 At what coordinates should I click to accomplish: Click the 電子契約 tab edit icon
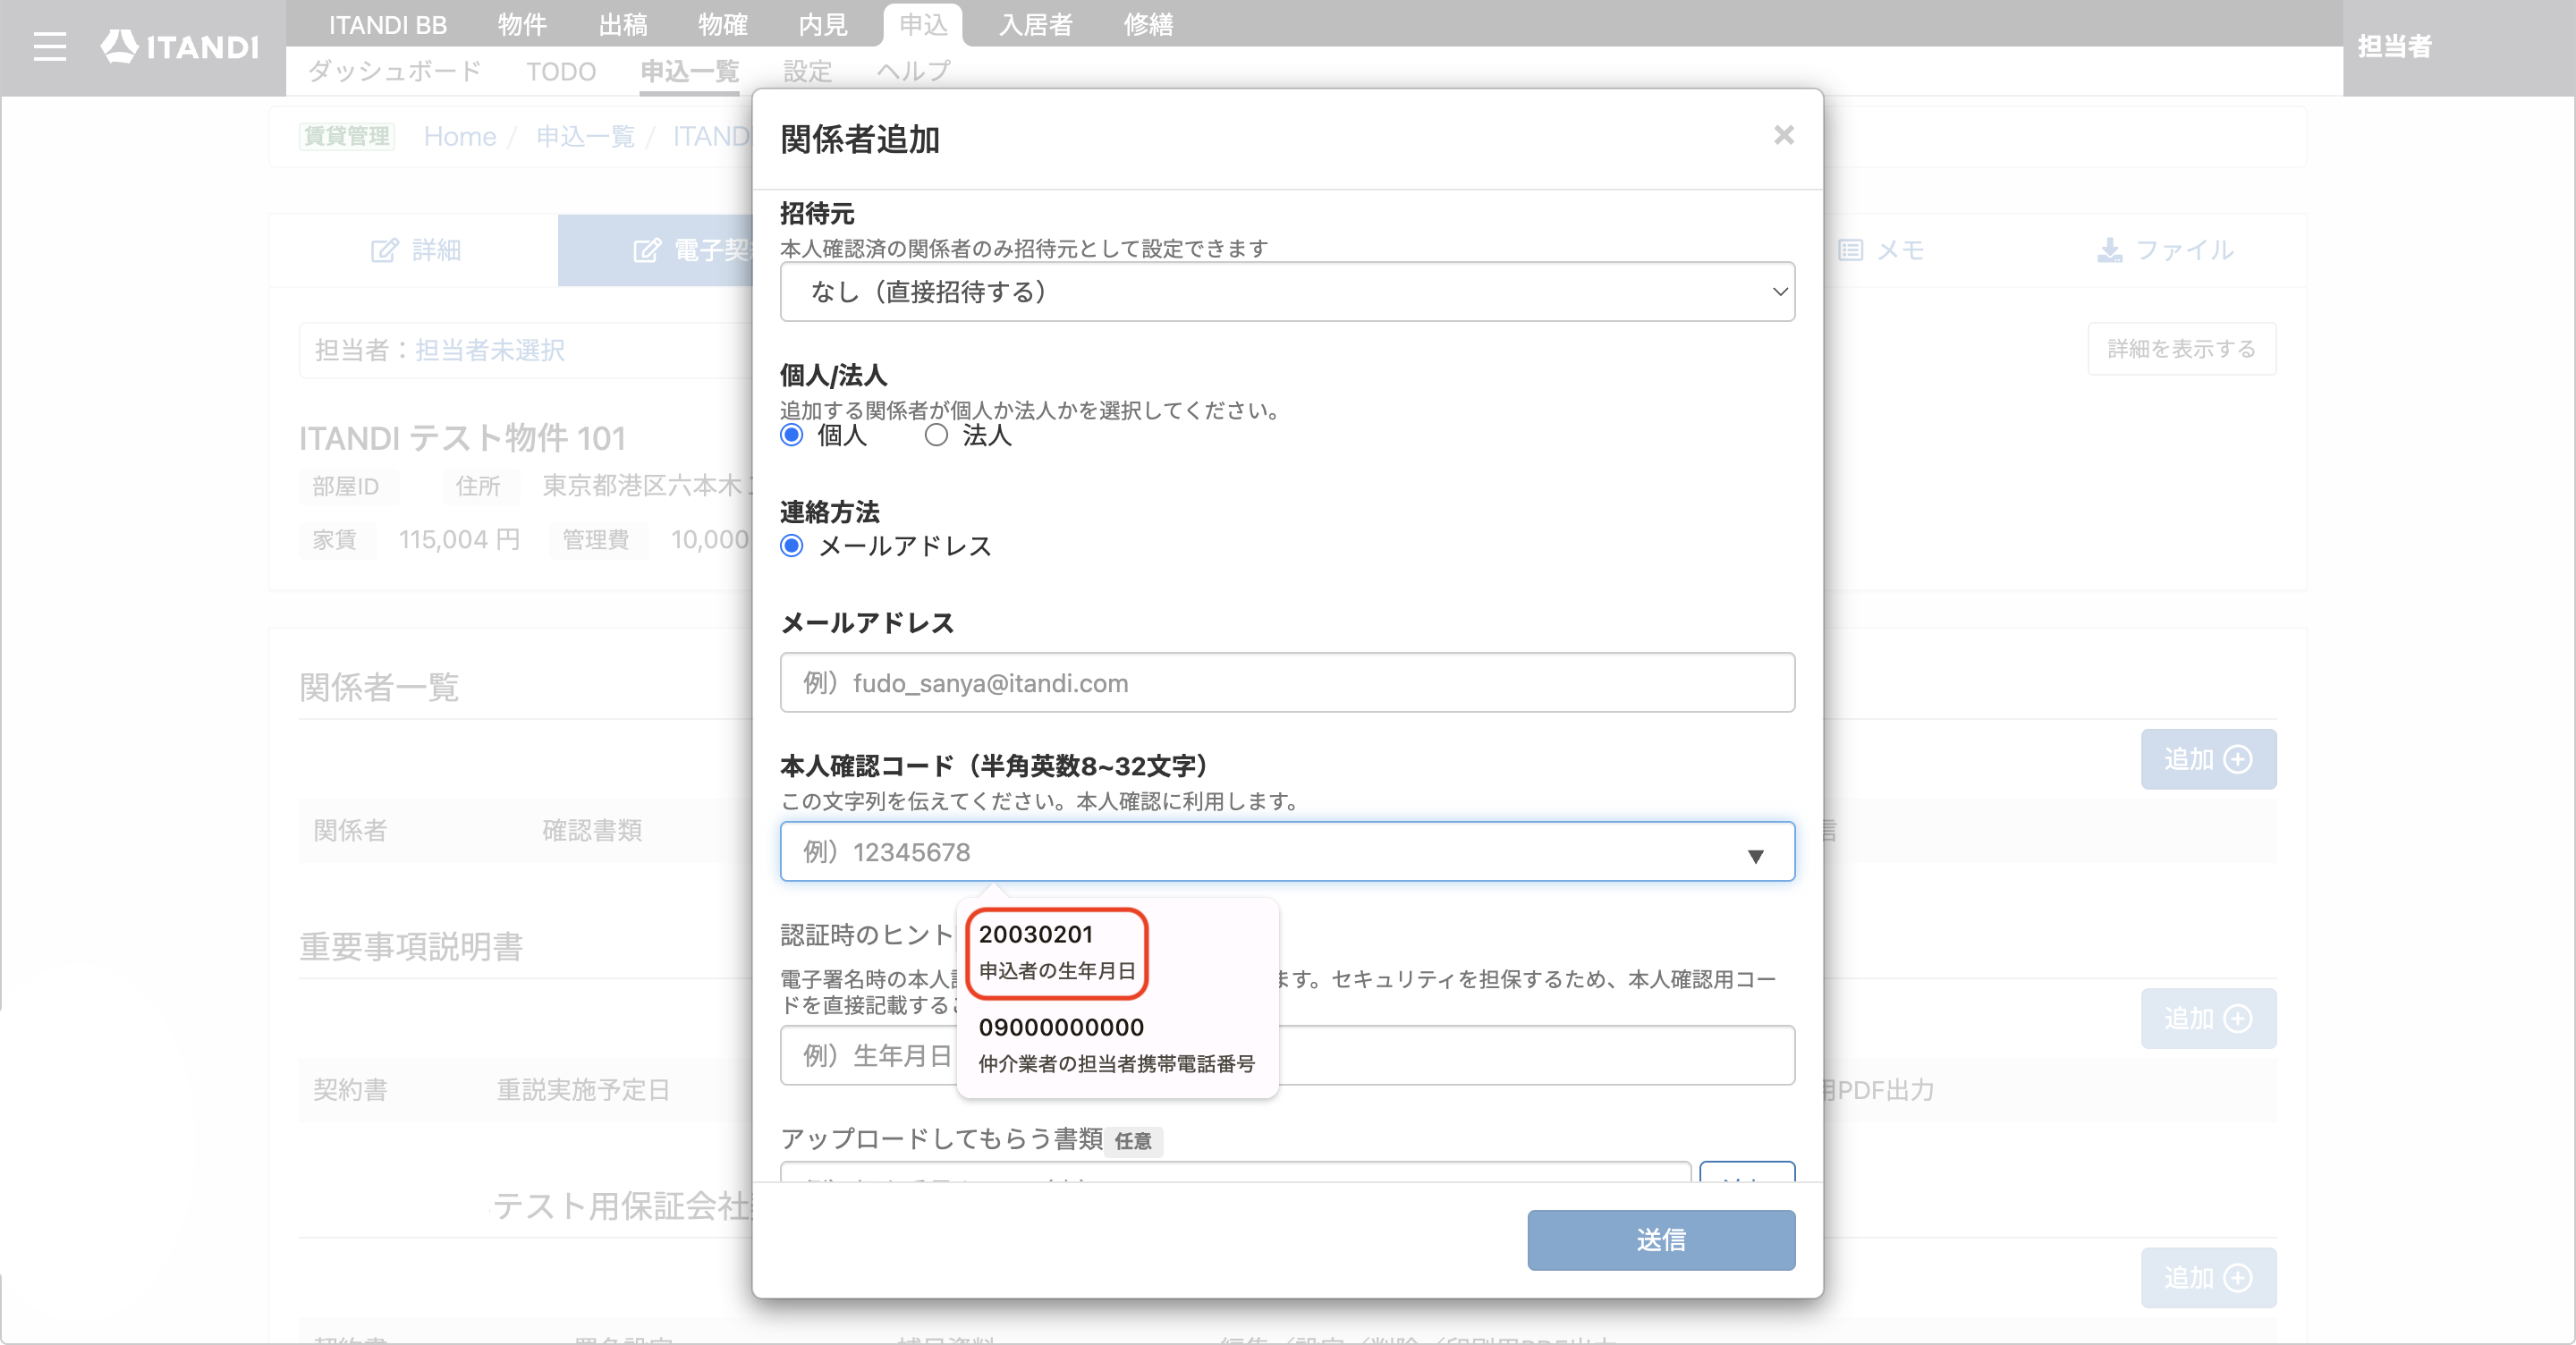pyautogui.click(x=647, y=250)
